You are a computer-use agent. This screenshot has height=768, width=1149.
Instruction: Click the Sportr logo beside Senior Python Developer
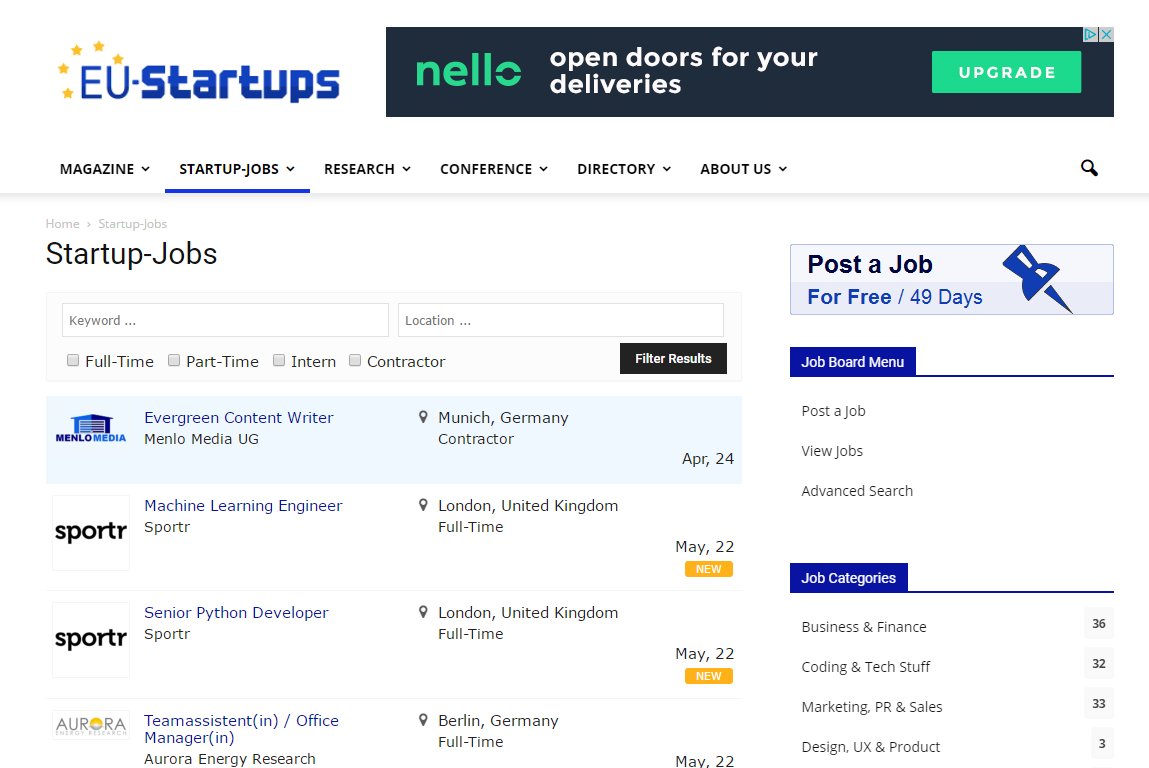pyautogui.click(x=91, y=639)
